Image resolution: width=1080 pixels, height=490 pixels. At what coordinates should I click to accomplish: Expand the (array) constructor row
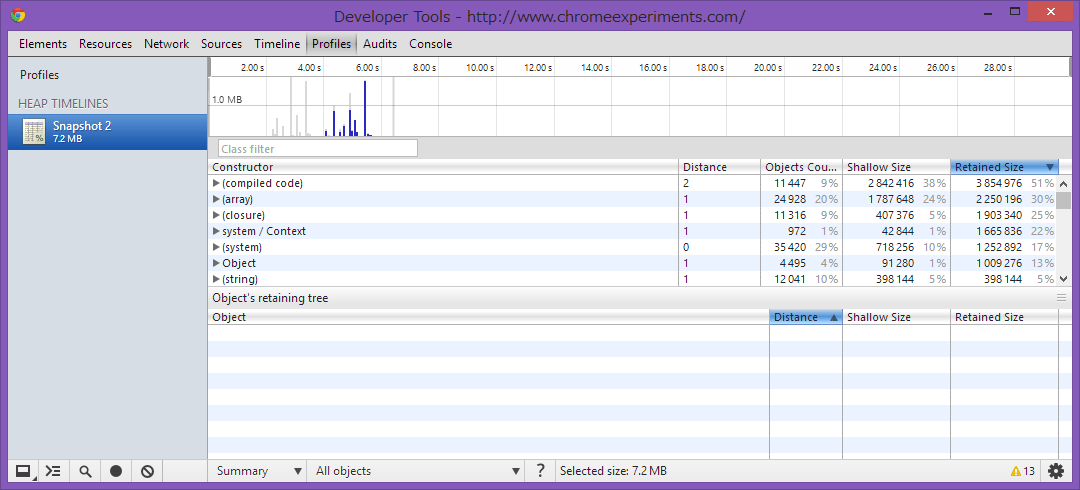point(216,199)
